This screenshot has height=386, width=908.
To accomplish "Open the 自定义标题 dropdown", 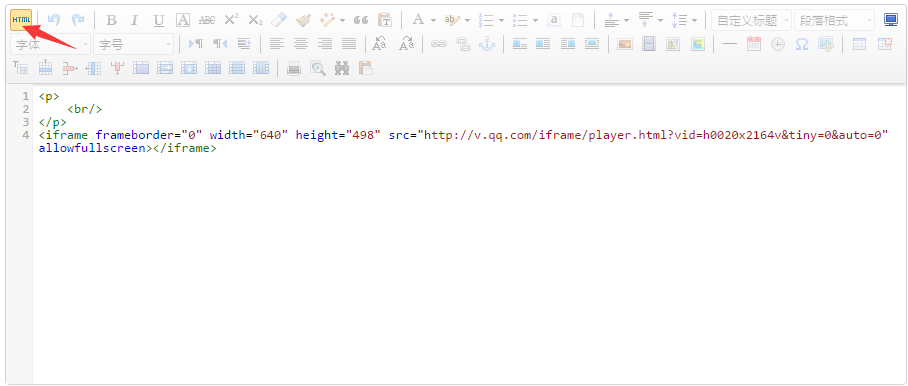I will pos(751,21).
